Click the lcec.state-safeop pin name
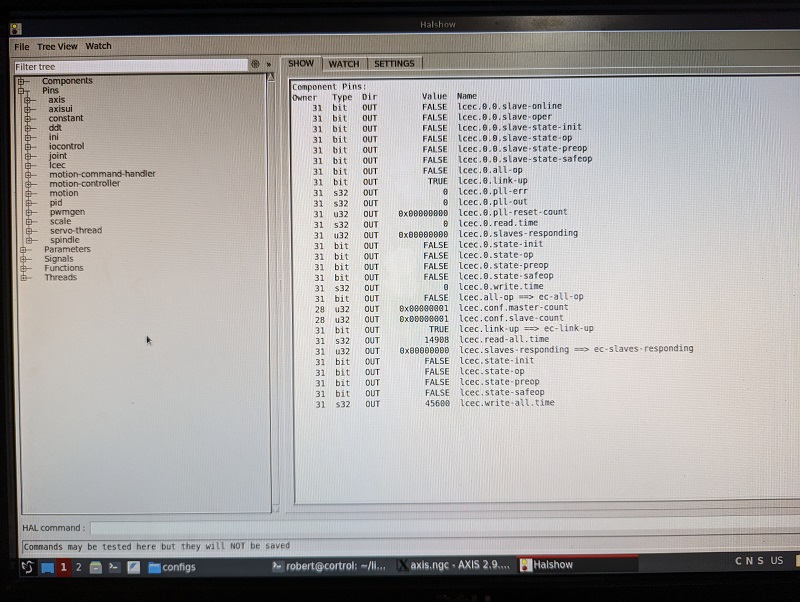The height and width of the screenshot is (602, 800). point(502,392)
